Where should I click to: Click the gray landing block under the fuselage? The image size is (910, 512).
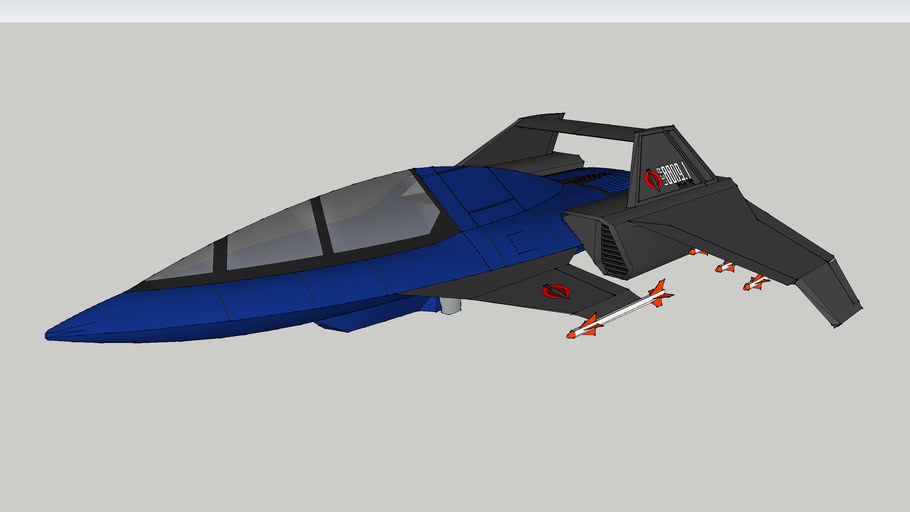coord(450,306)
